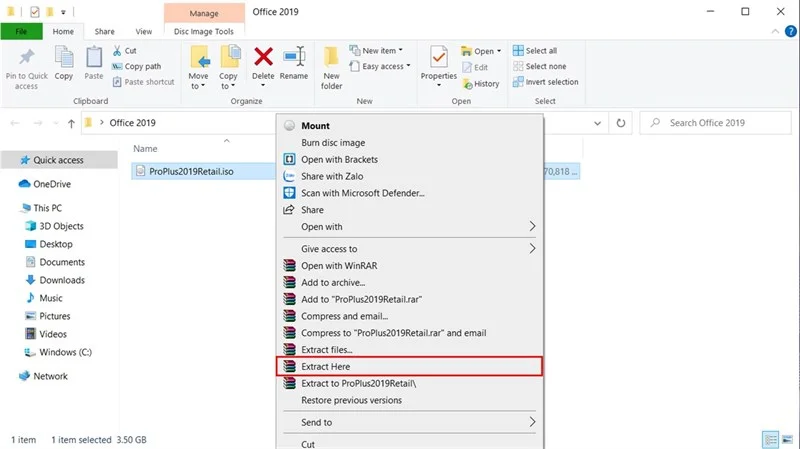Choose Extract to ProPlus2019Retail\

point(411,383)
